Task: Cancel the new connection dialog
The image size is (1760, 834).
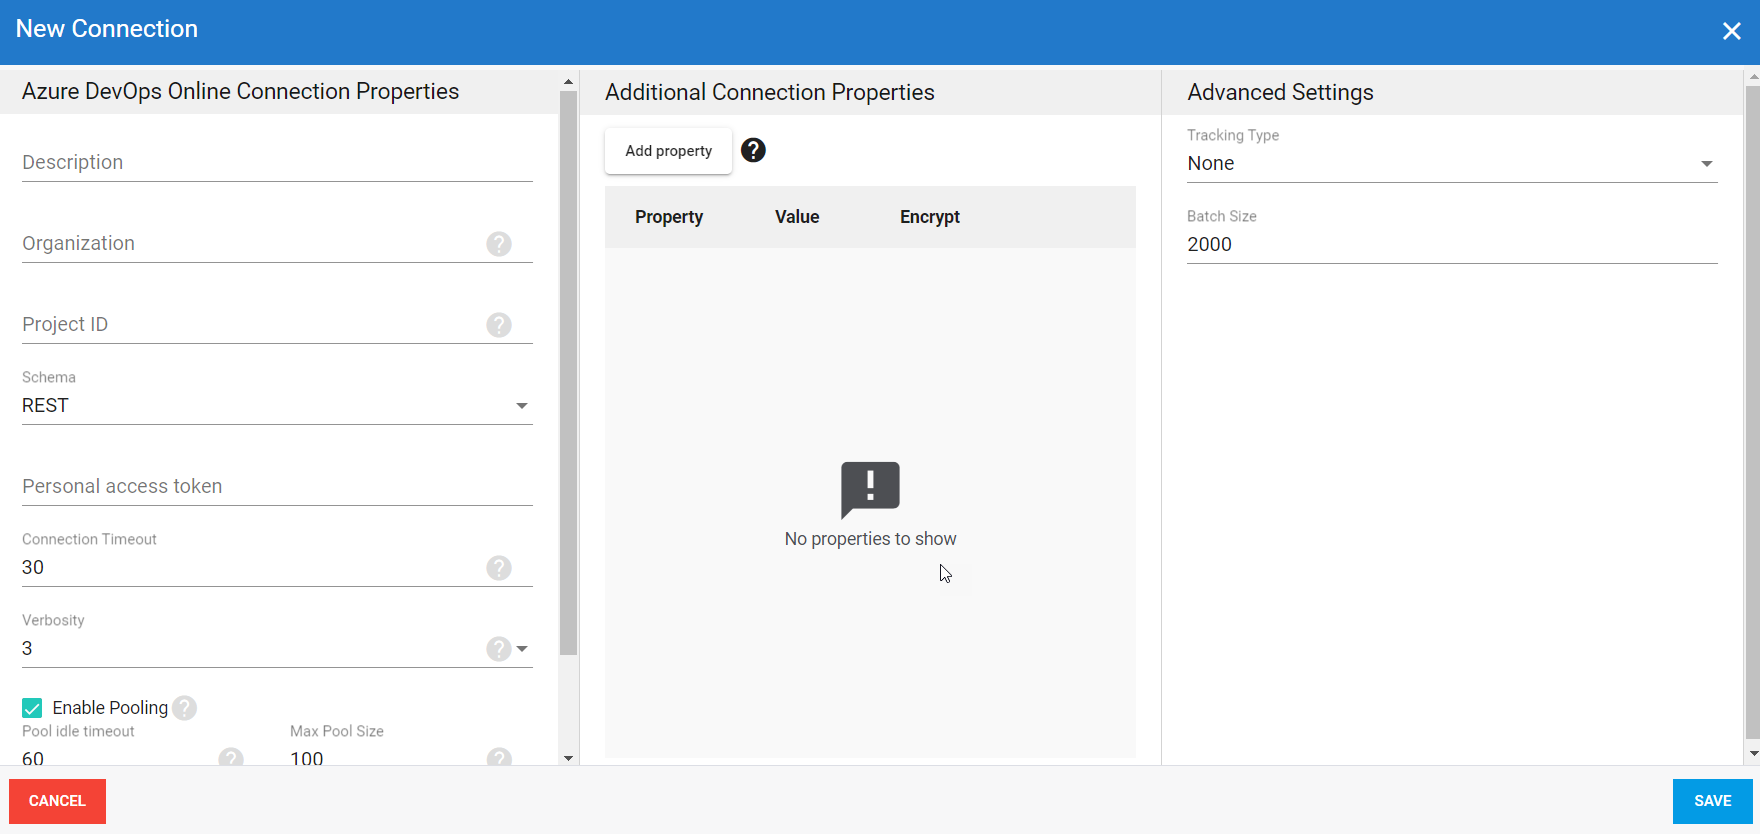Action: click(x=57, y=801)
